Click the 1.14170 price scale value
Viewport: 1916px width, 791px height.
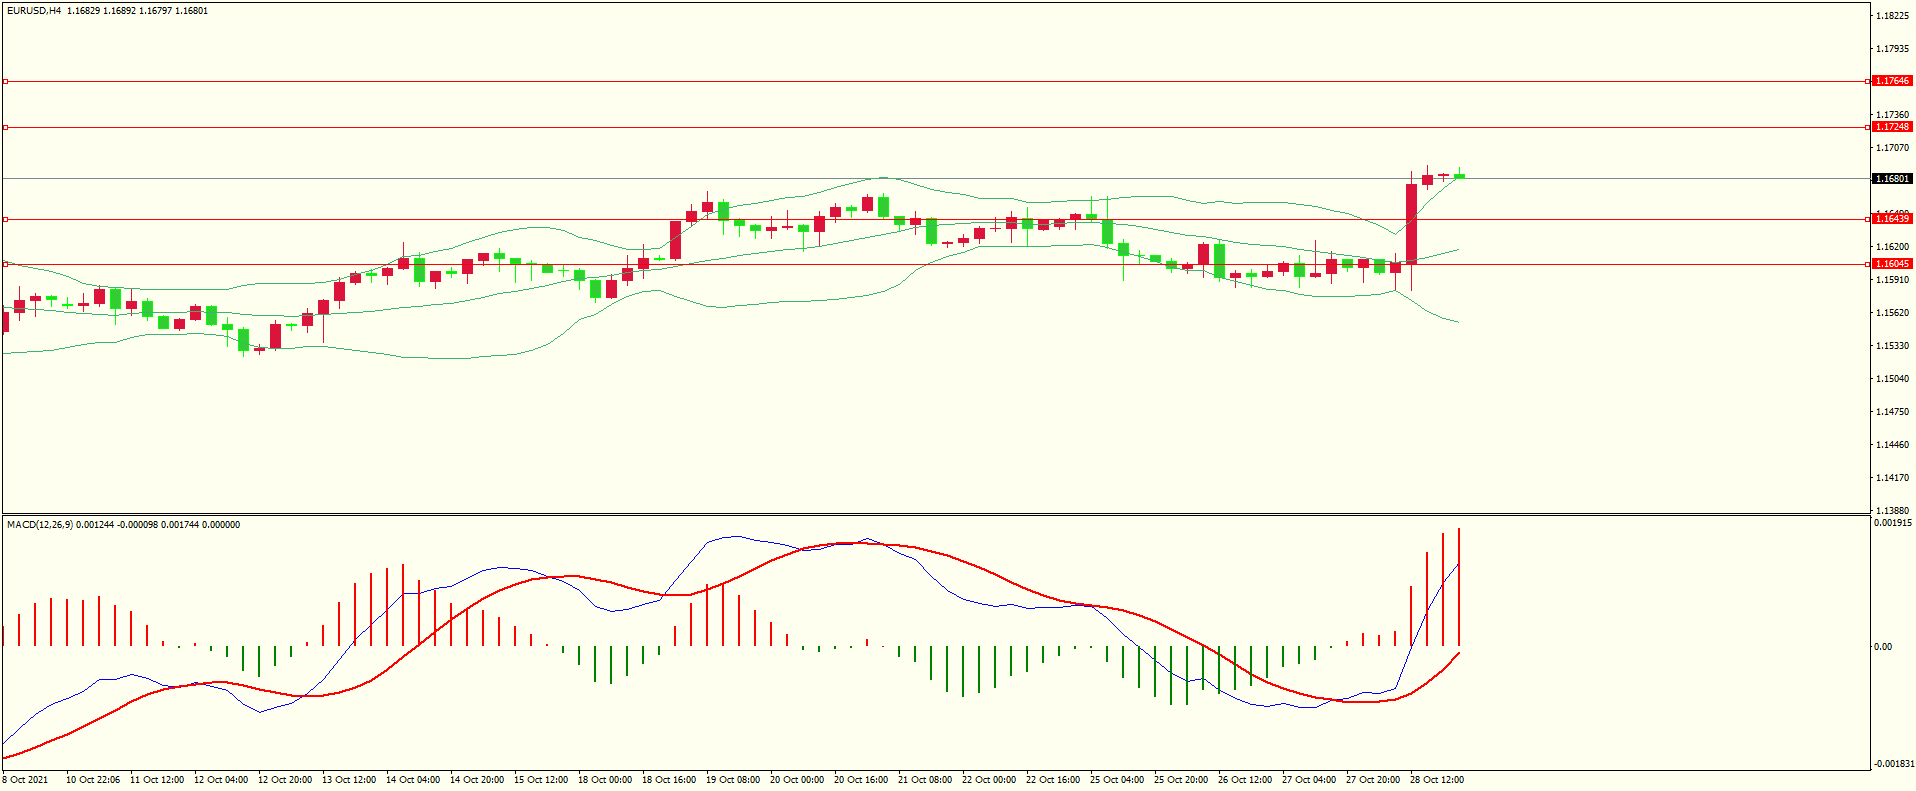1893,478
